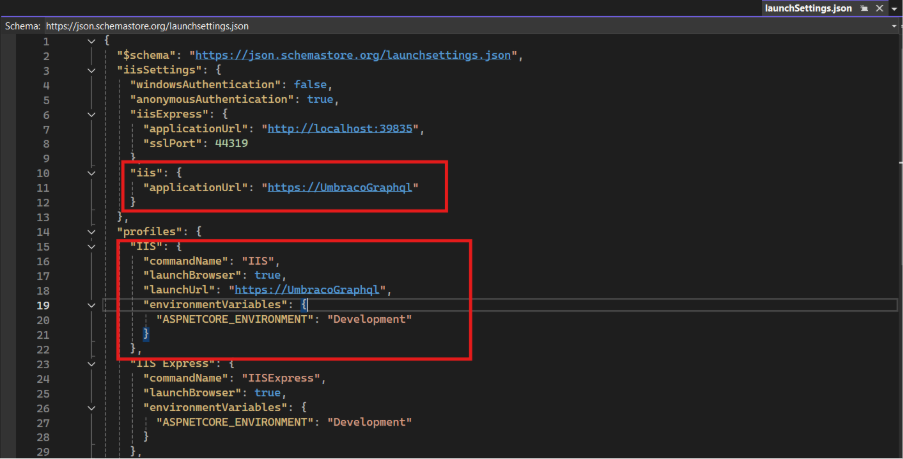The height and width of the screenshot is (459, 903).
Task: Fold environmentVariables on line 19
Action: point(92,304)
